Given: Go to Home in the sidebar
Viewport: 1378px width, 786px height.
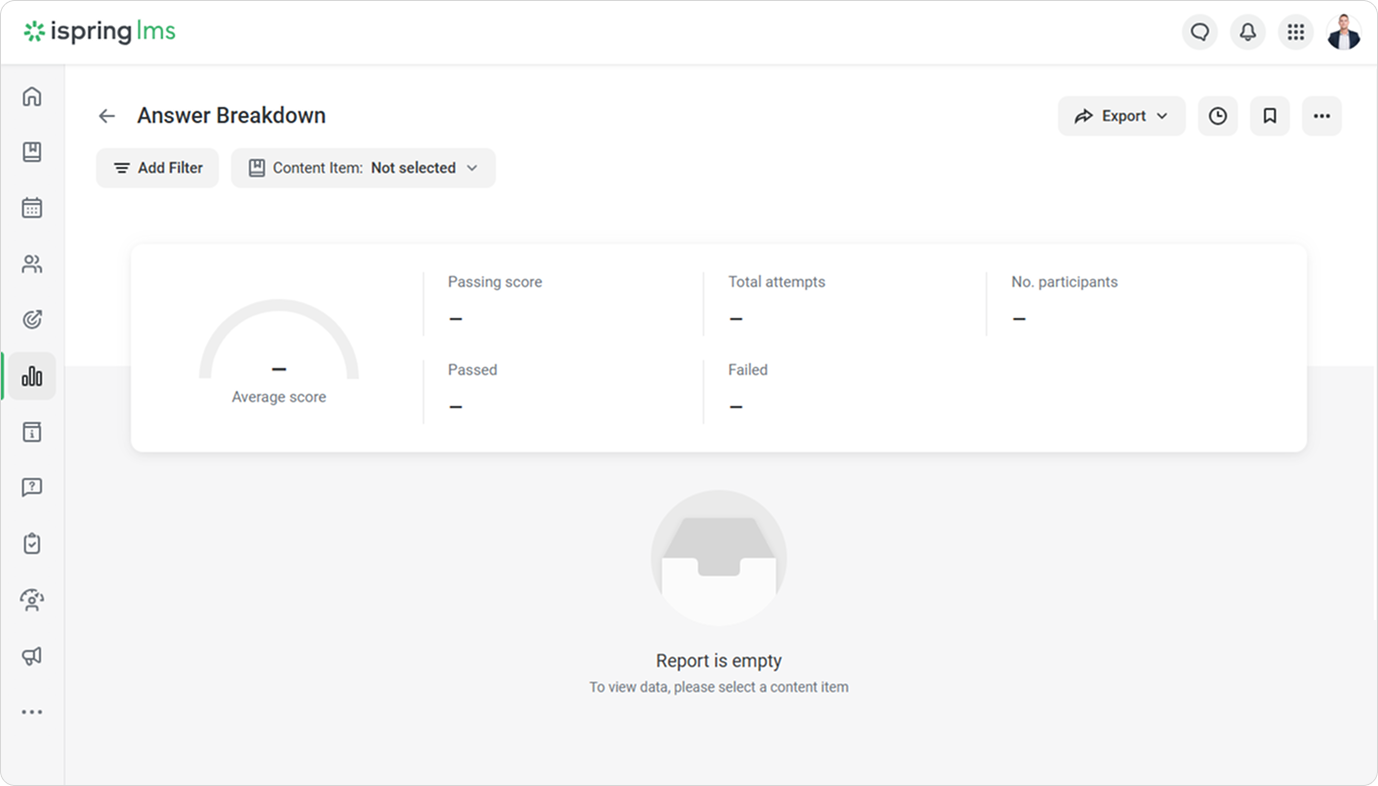Looking at the screenshot, I should (x=32, y=96).
